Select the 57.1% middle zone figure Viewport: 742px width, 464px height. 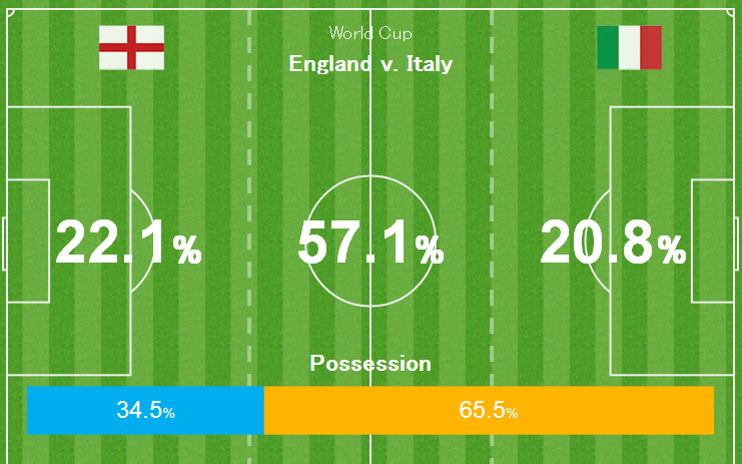click(x=370, y=243)
